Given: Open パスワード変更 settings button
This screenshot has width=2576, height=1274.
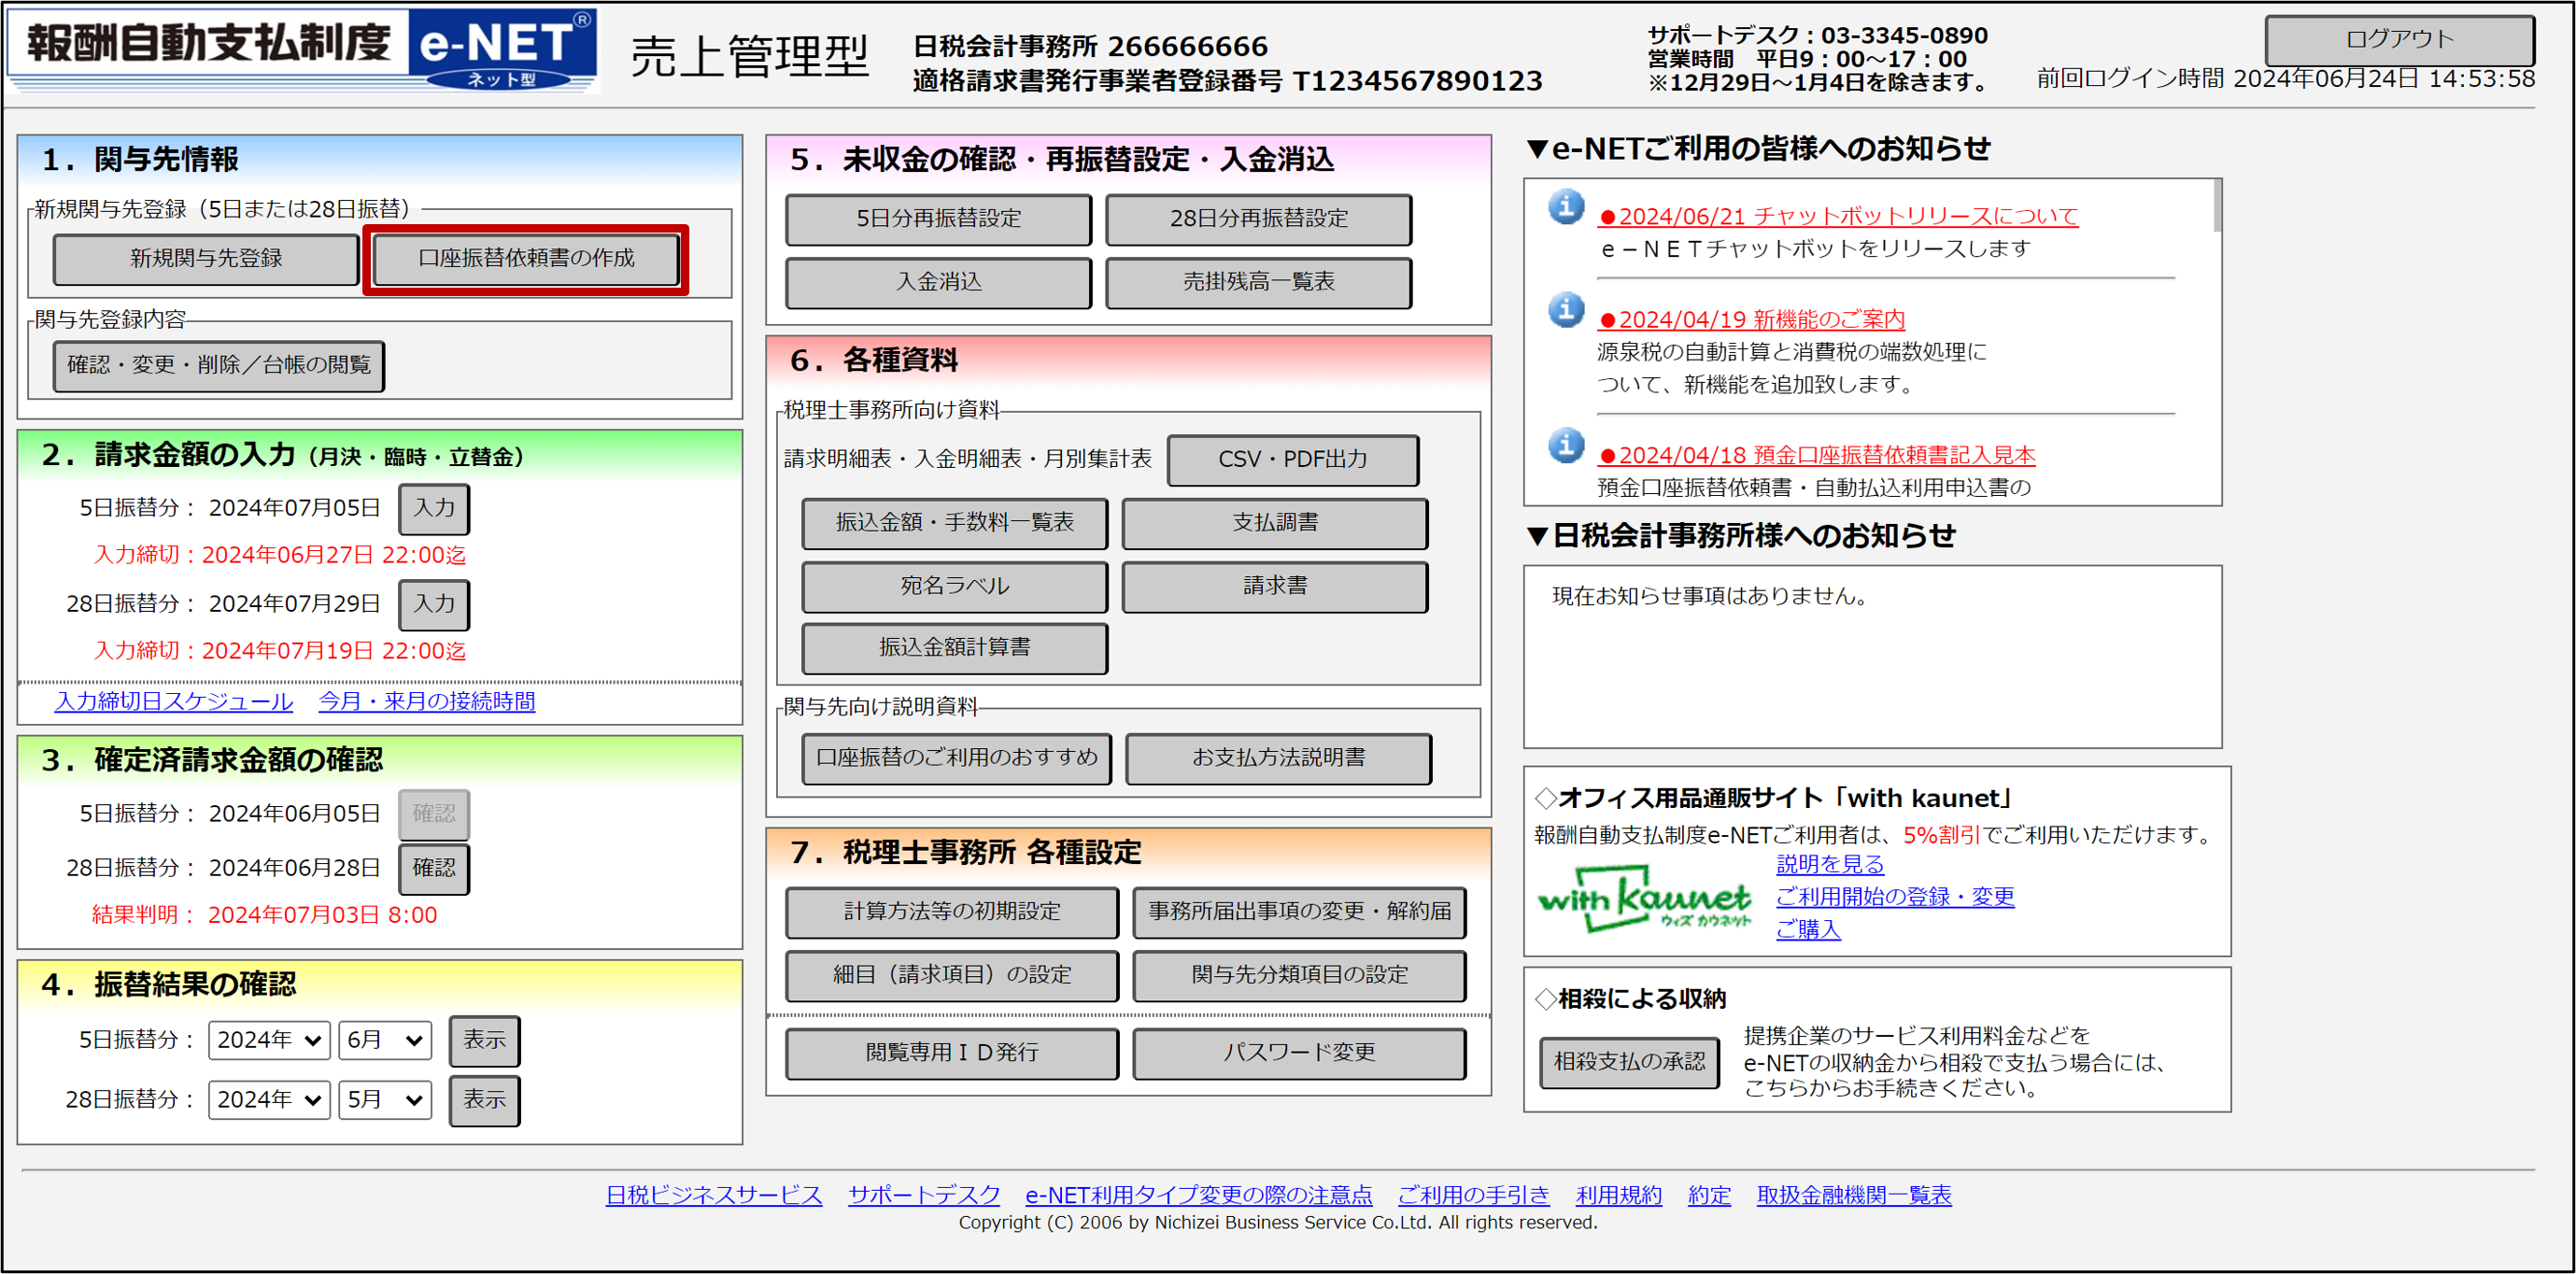Looking at the screenshot, I should click(x=1298, y=1053).
